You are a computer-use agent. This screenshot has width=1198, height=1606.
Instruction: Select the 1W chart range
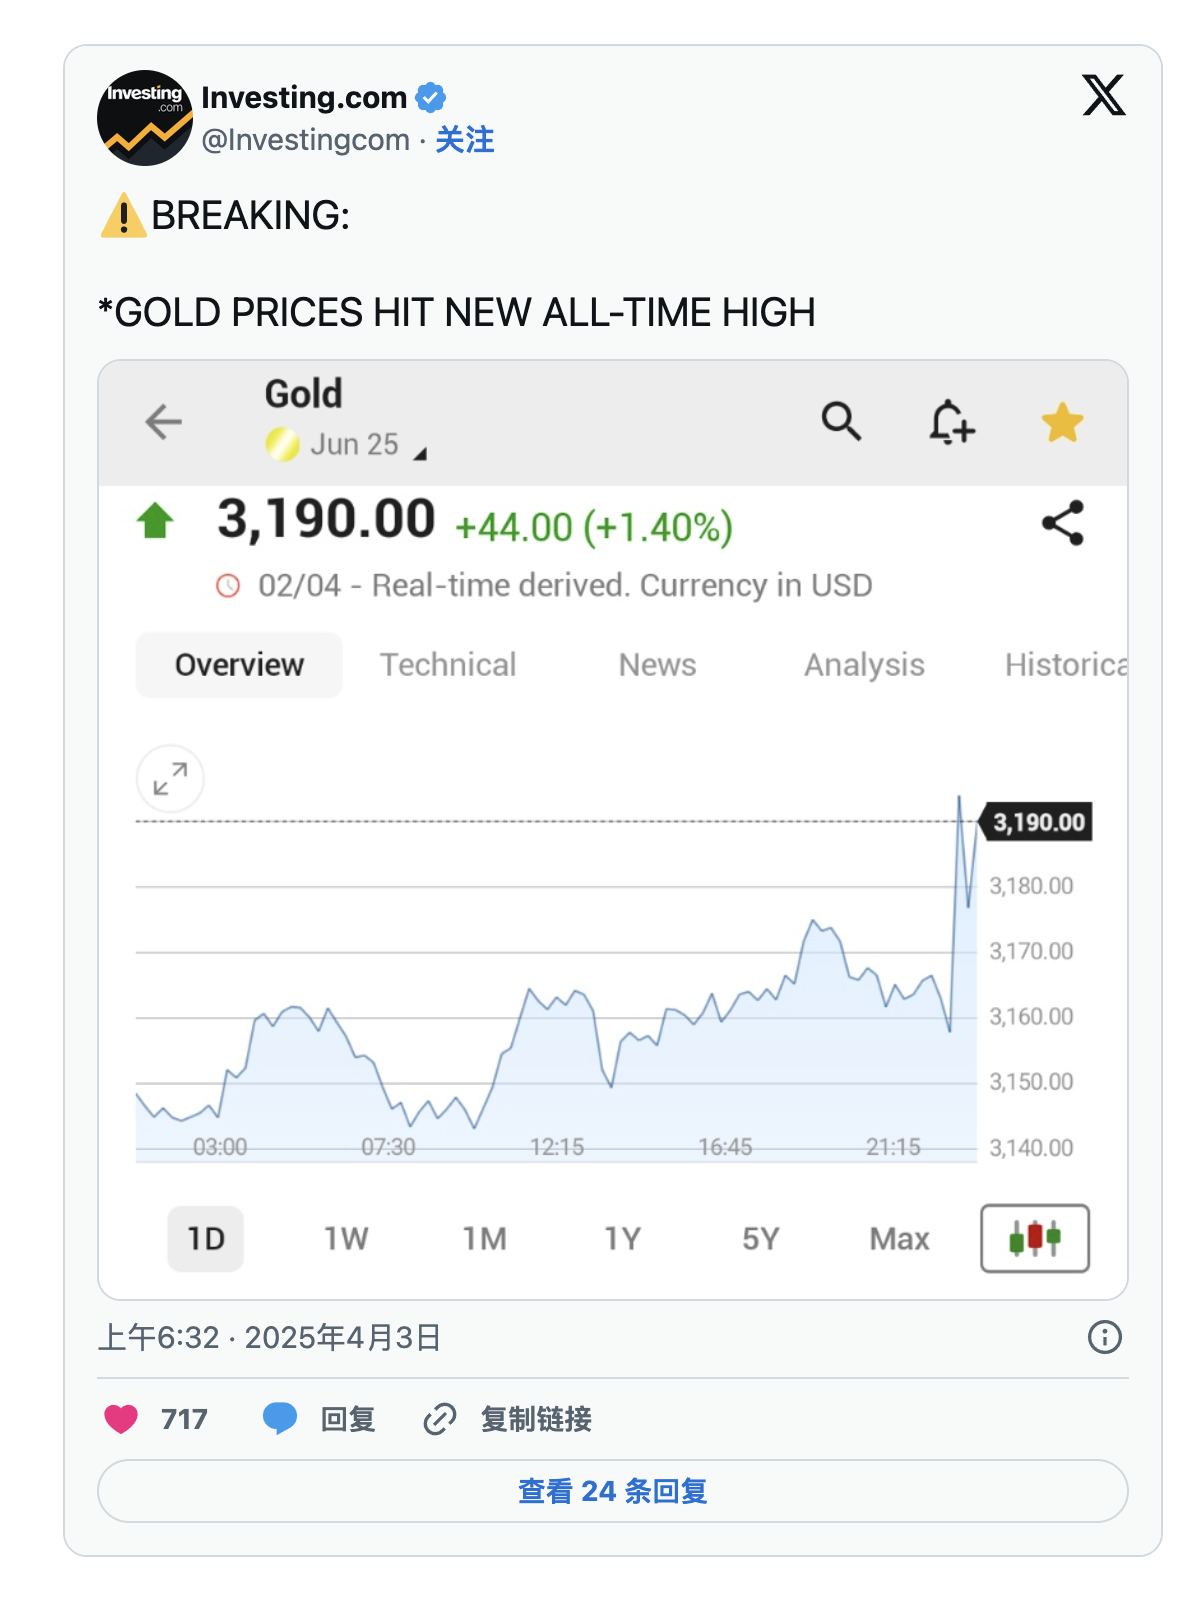click(346, 1239)
